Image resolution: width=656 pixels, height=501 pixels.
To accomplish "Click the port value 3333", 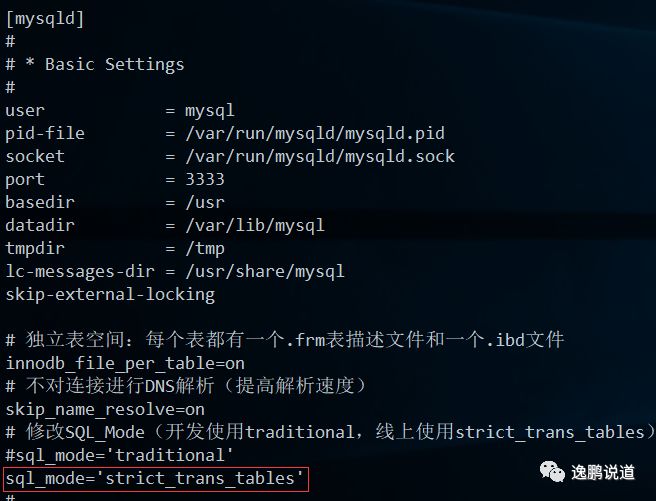I will 205,179.
